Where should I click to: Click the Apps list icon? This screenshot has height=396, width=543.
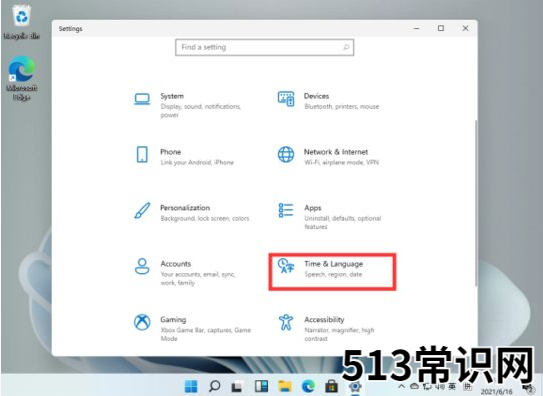[286, 210]
